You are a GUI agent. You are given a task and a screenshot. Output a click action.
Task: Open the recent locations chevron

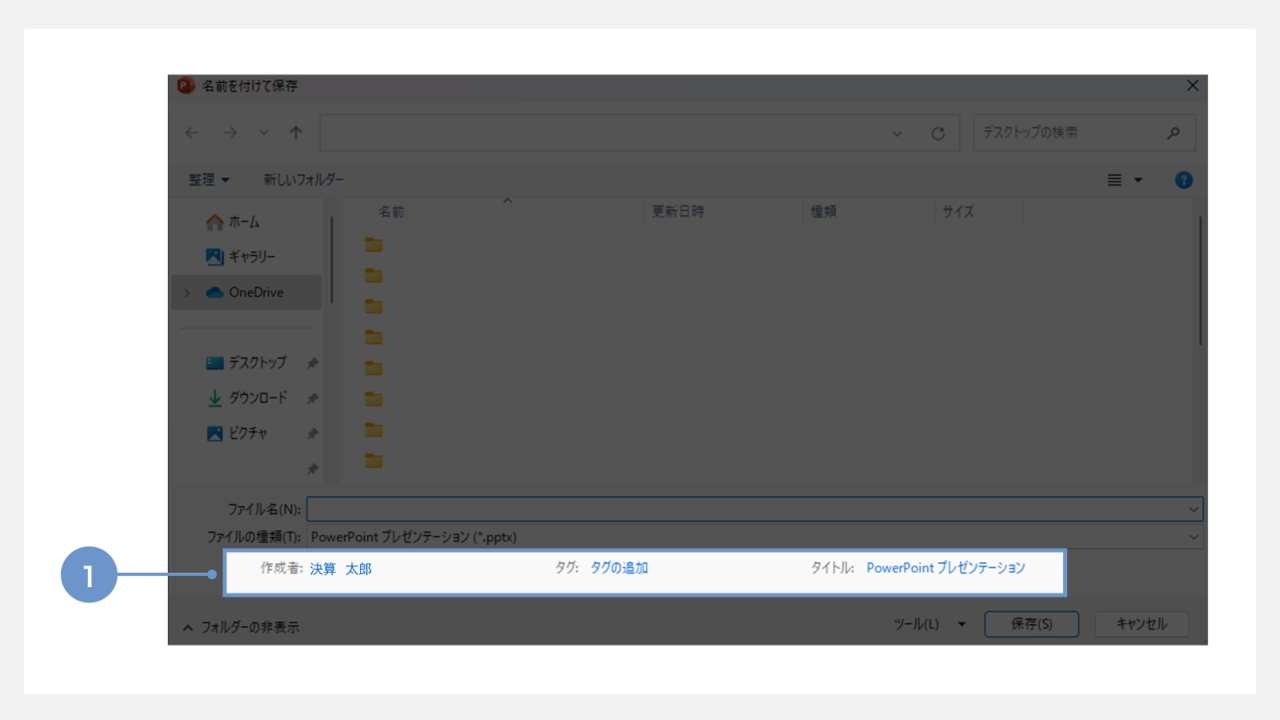[264, 133]
